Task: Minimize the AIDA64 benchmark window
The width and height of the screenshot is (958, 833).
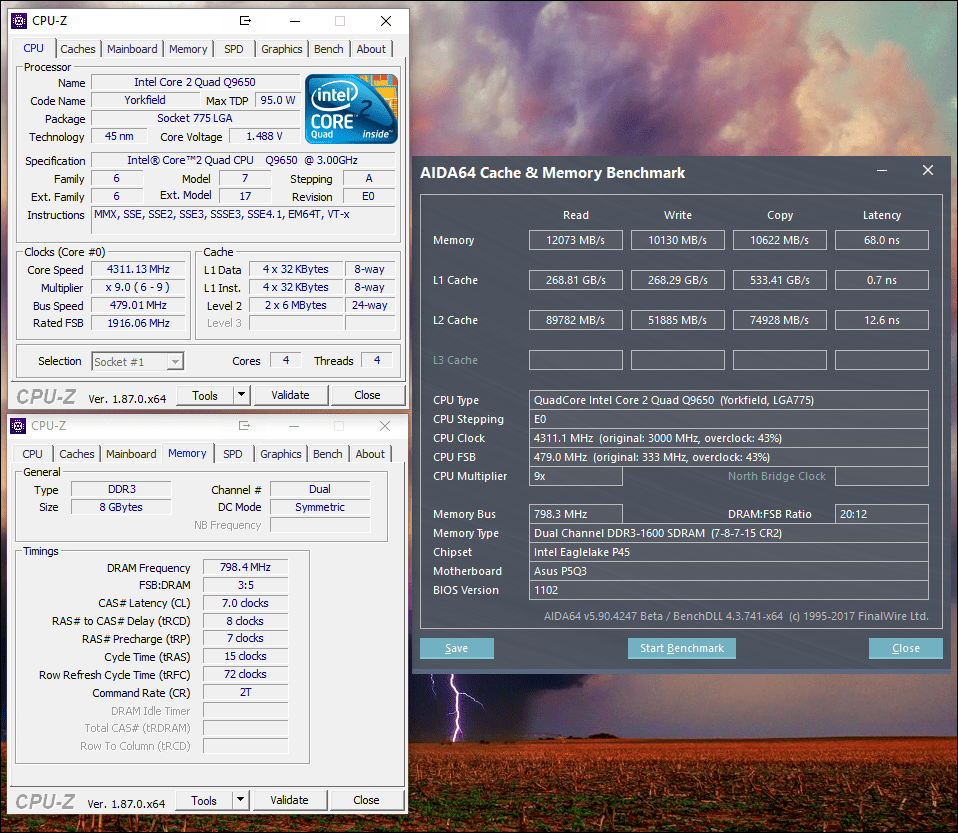Action: point(882,171)
